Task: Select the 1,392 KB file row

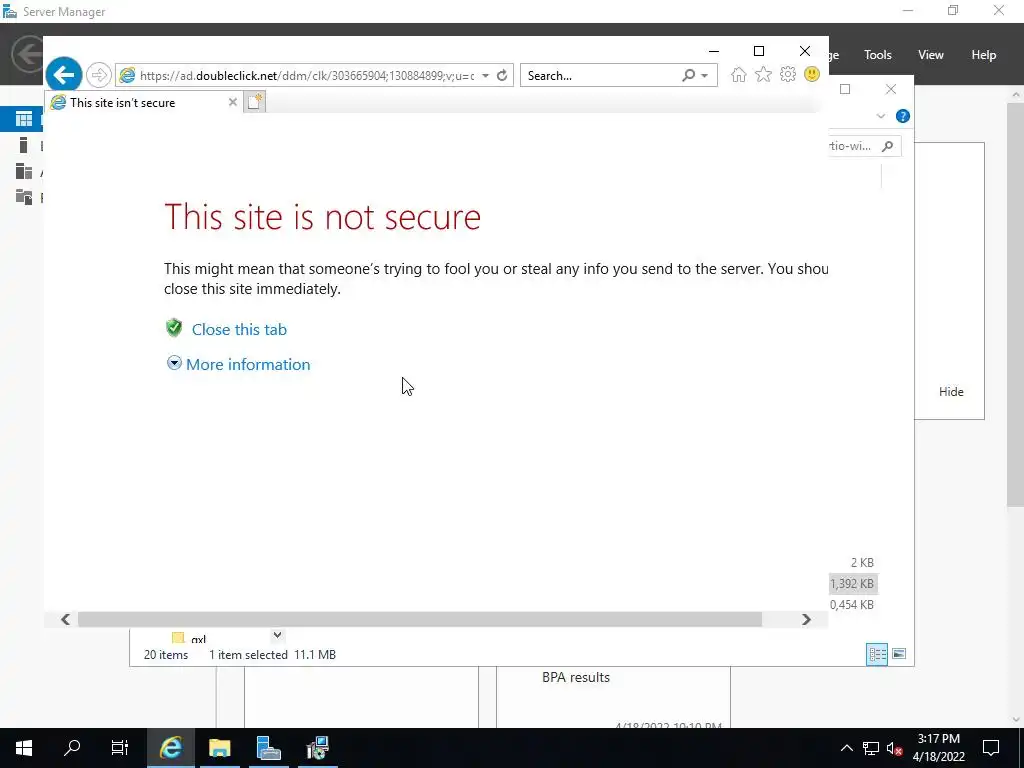Action: tap(854, 584)
